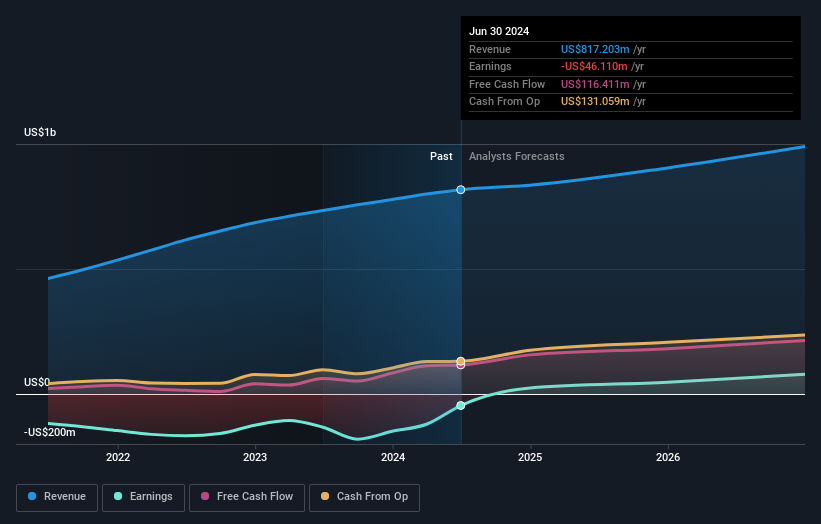The height and width of the screenshot is (524, 821).
Task: Click the US$817.203m revenue value in tooltip
Action: pyautogui.click(x=595, y=49)
